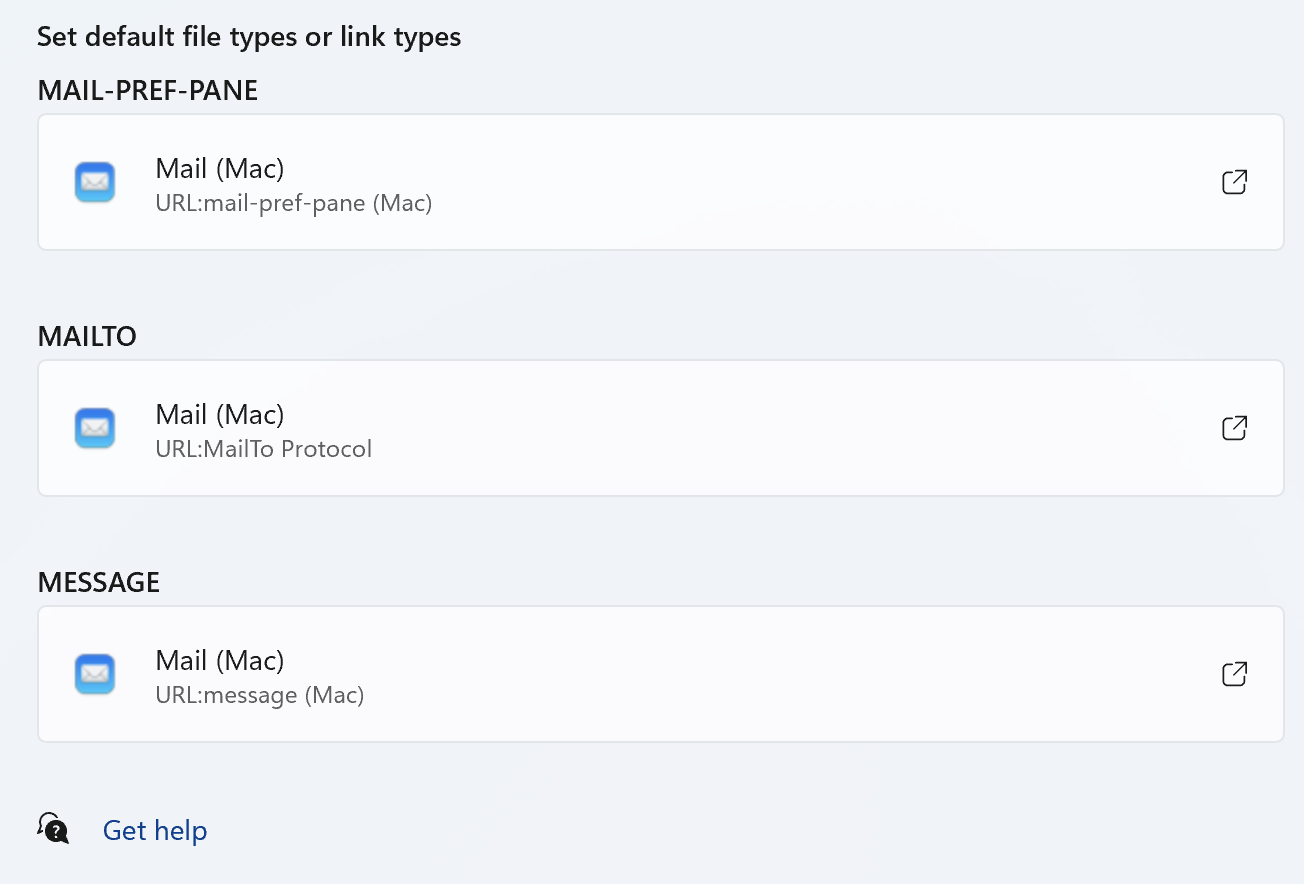
Task: Click the MAIL-PREF-PANE section label
Action: tap(148, 91)
